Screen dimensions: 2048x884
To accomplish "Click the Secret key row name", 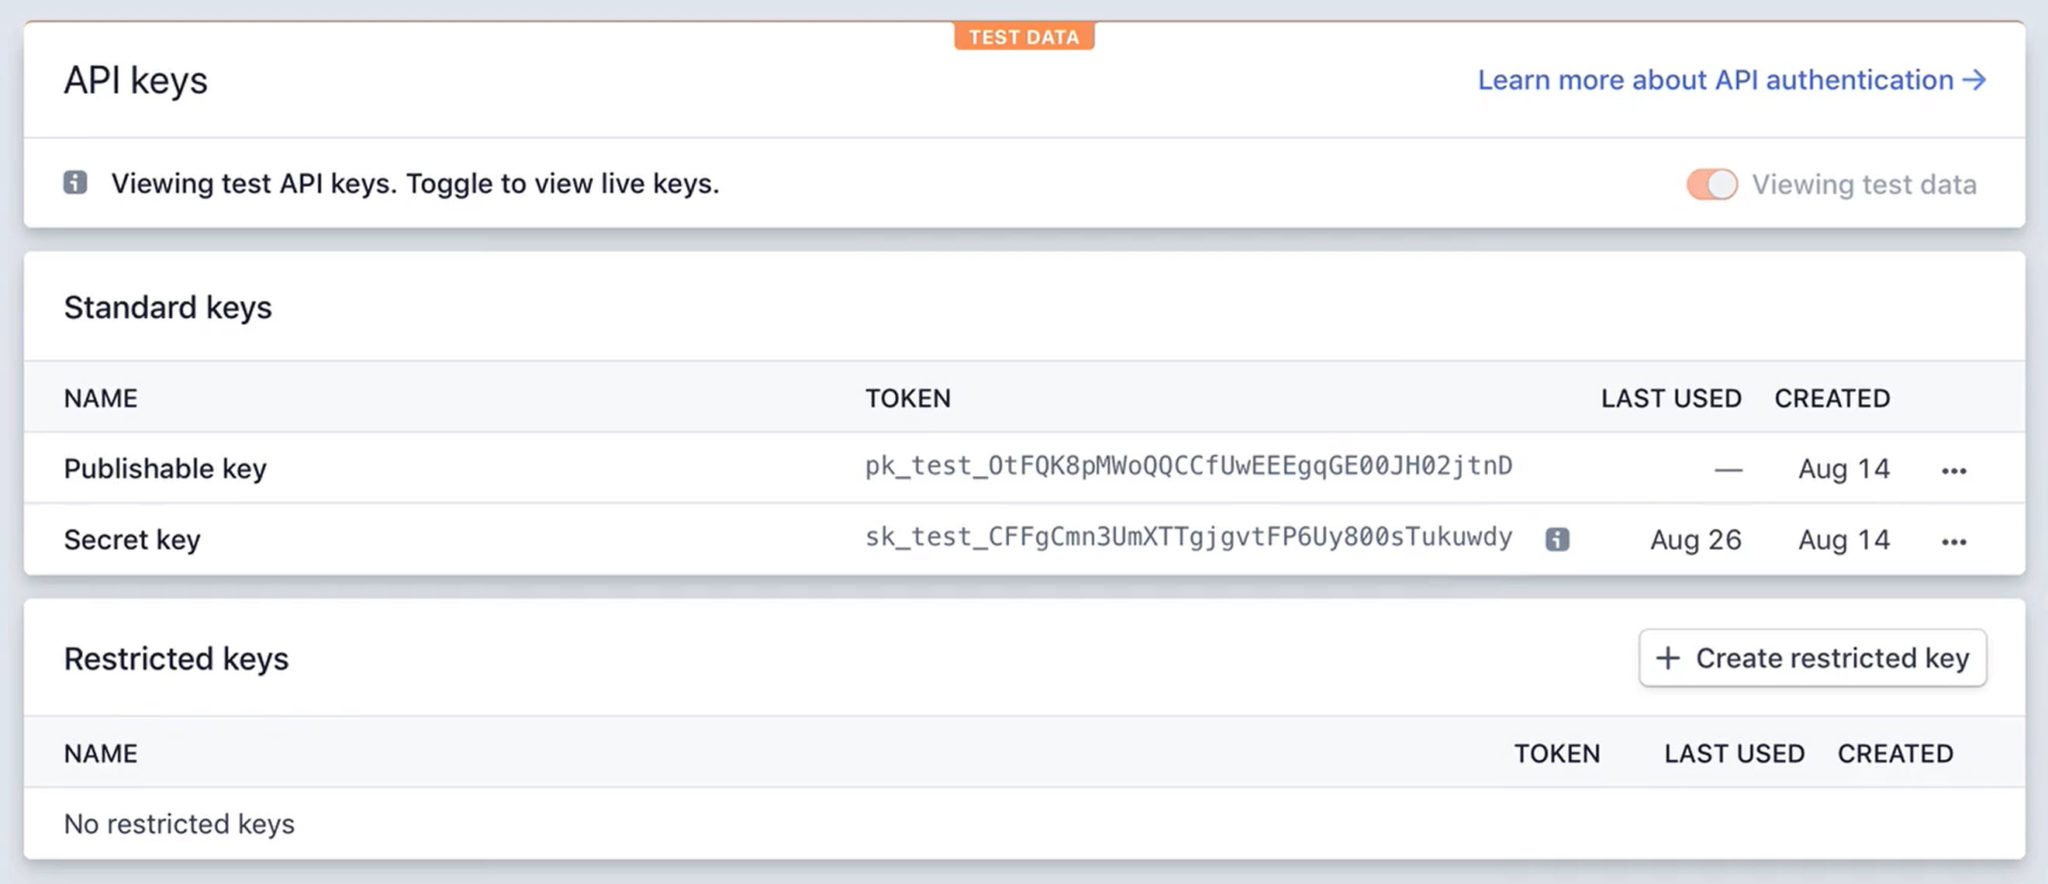I will point(132,540).
